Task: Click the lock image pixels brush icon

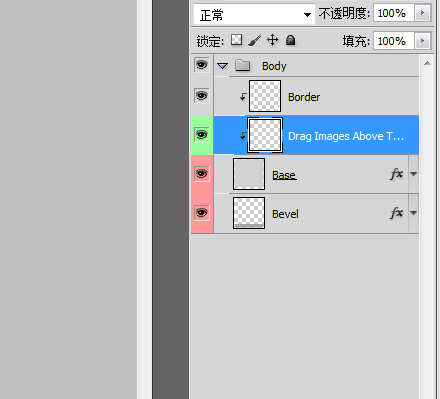Action: pyautogui.click(x=255, y=40)
